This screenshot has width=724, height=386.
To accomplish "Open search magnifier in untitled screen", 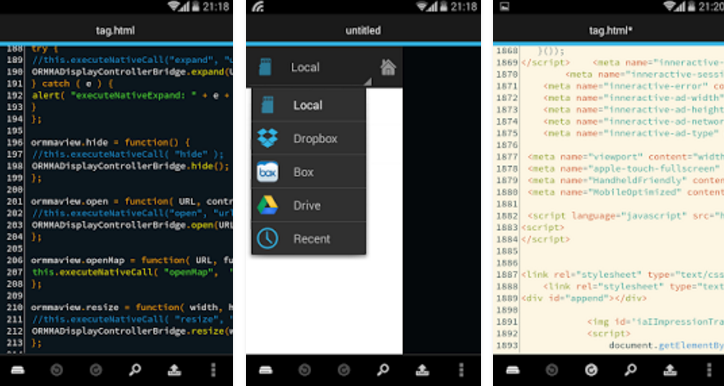I will coord(383,370).
